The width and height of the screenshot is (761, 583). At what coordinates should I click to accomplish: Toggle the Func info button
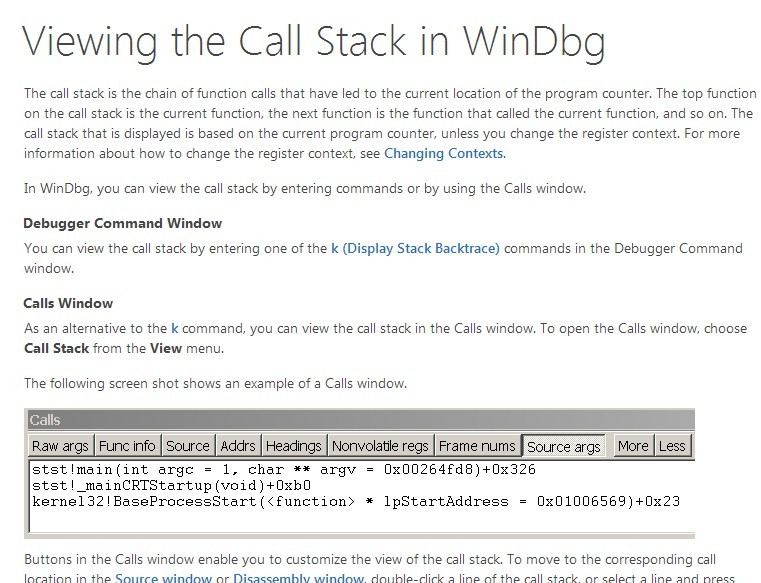tap(127, 446)
